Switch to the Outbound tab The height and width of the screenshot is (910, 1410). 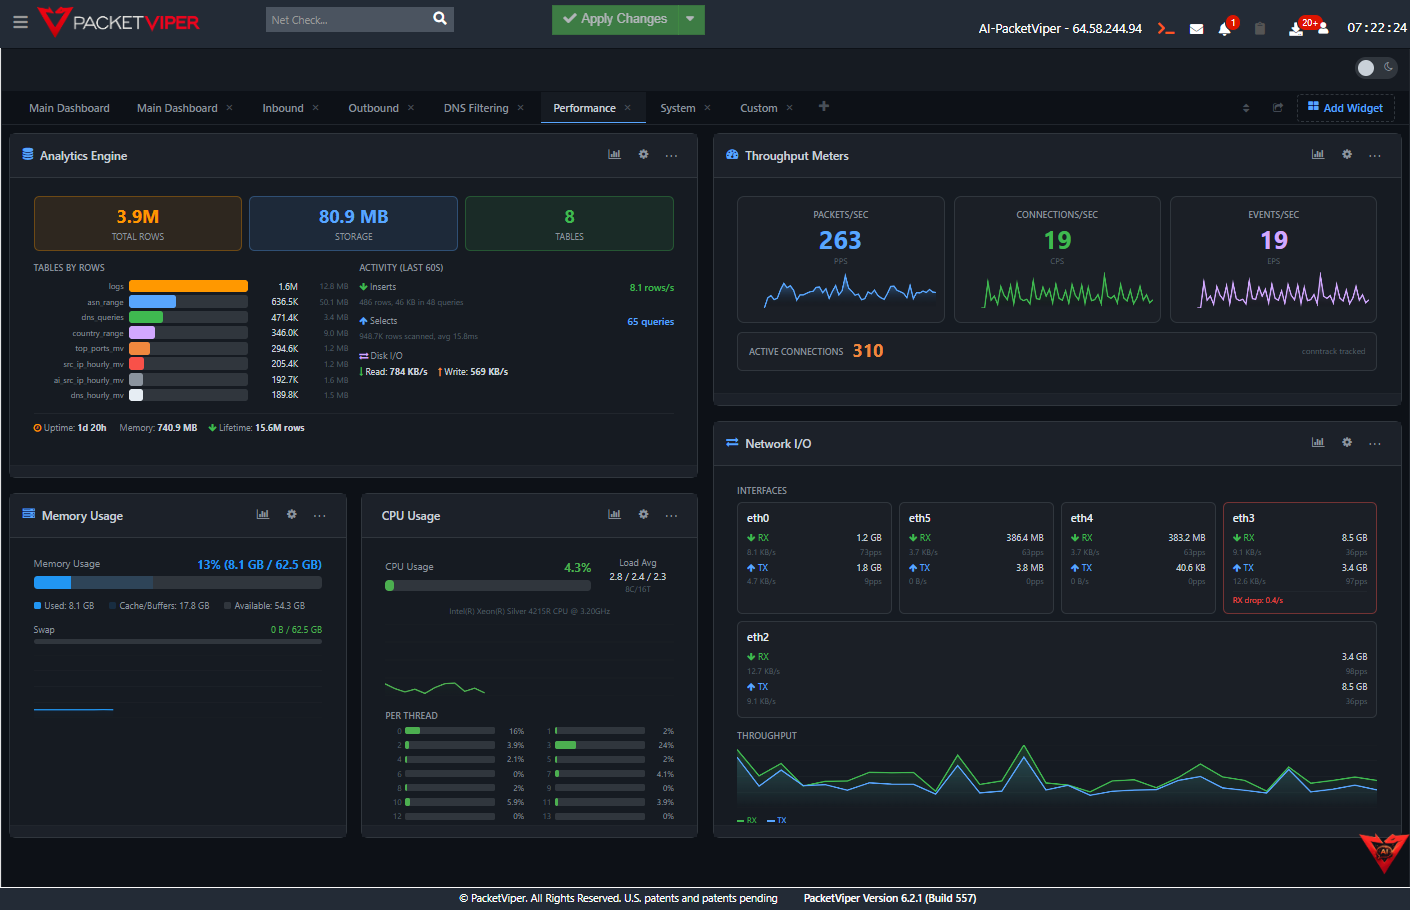pyautogui.click(x=373, y=108)
